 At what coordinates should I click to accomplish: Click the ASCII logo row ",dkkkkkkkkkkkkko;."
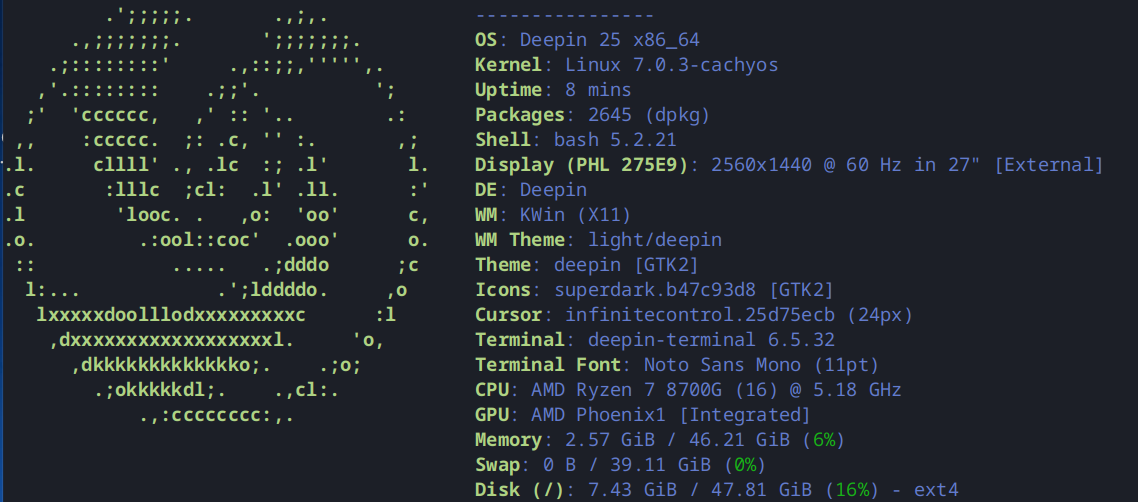[x=171, y=365]
